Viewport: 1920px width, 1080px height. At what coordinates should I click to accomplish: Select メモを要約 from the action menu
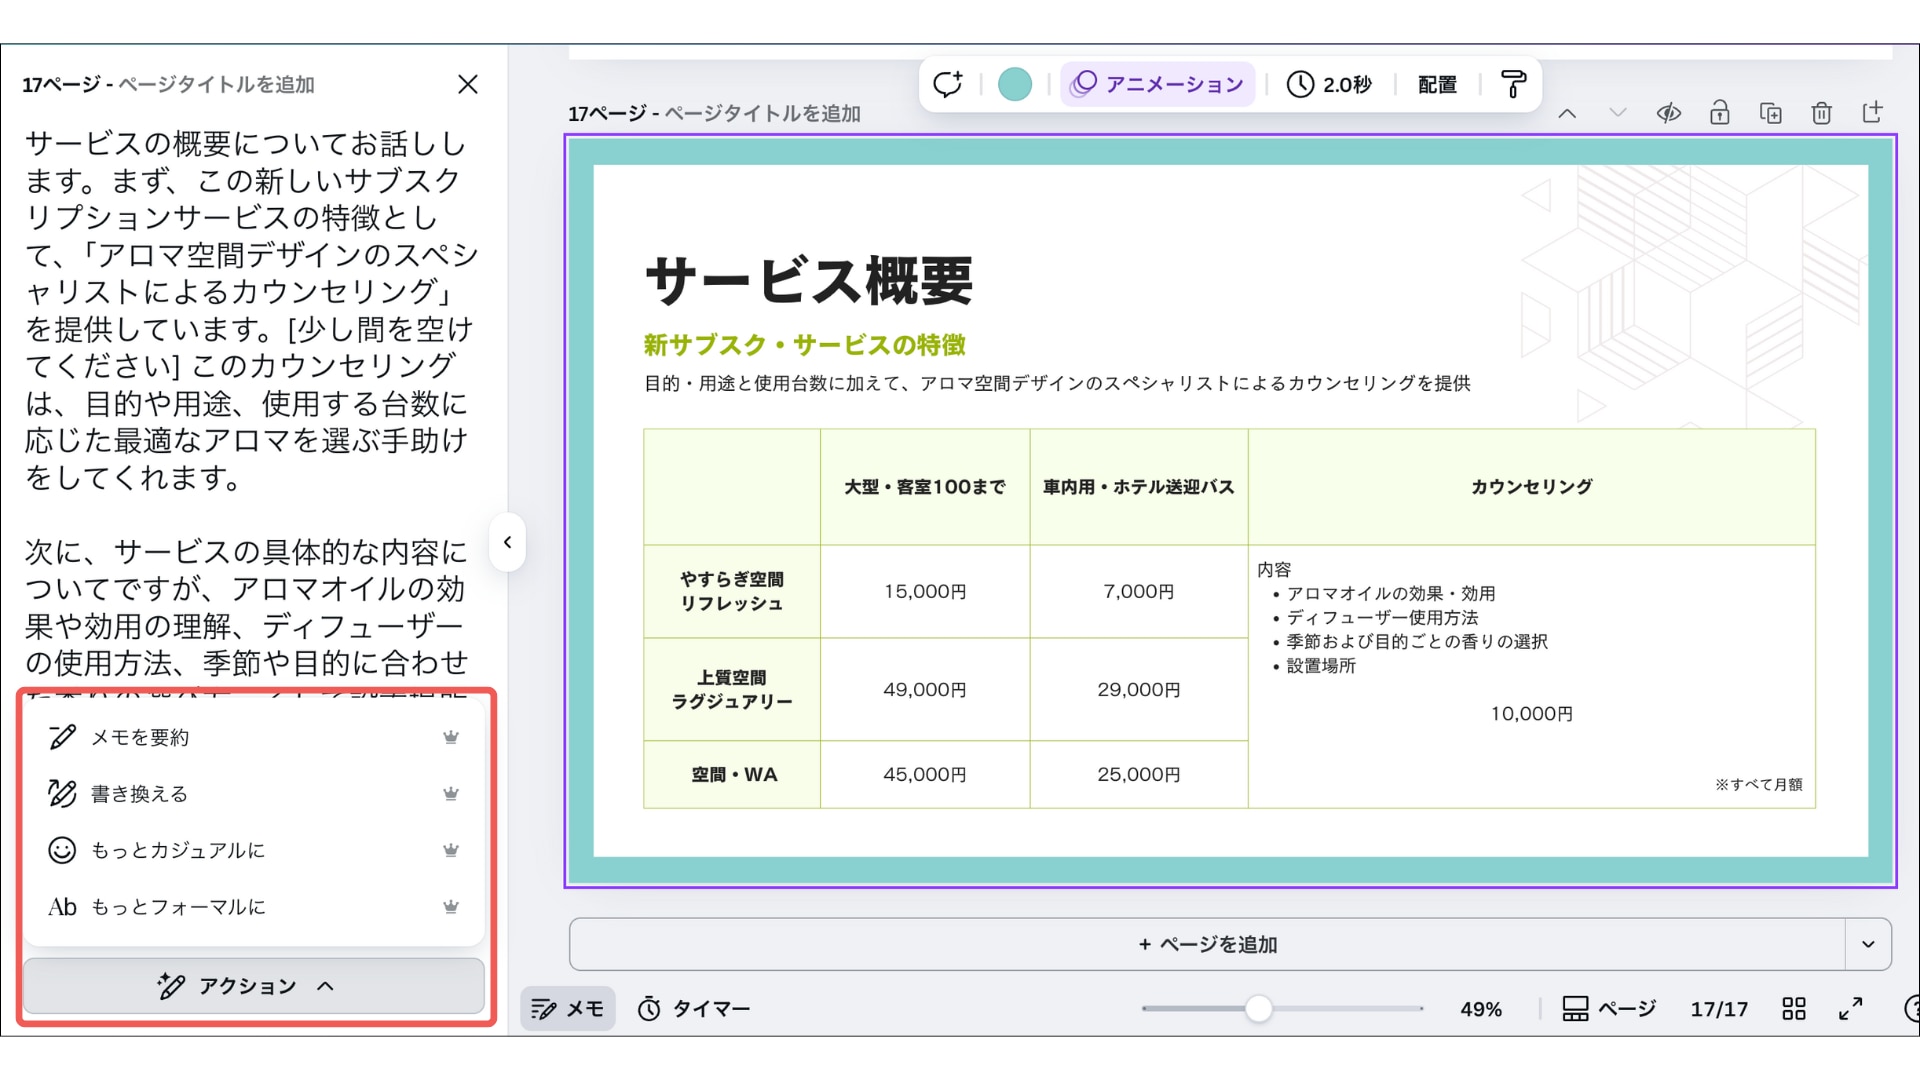pos(140,738)
